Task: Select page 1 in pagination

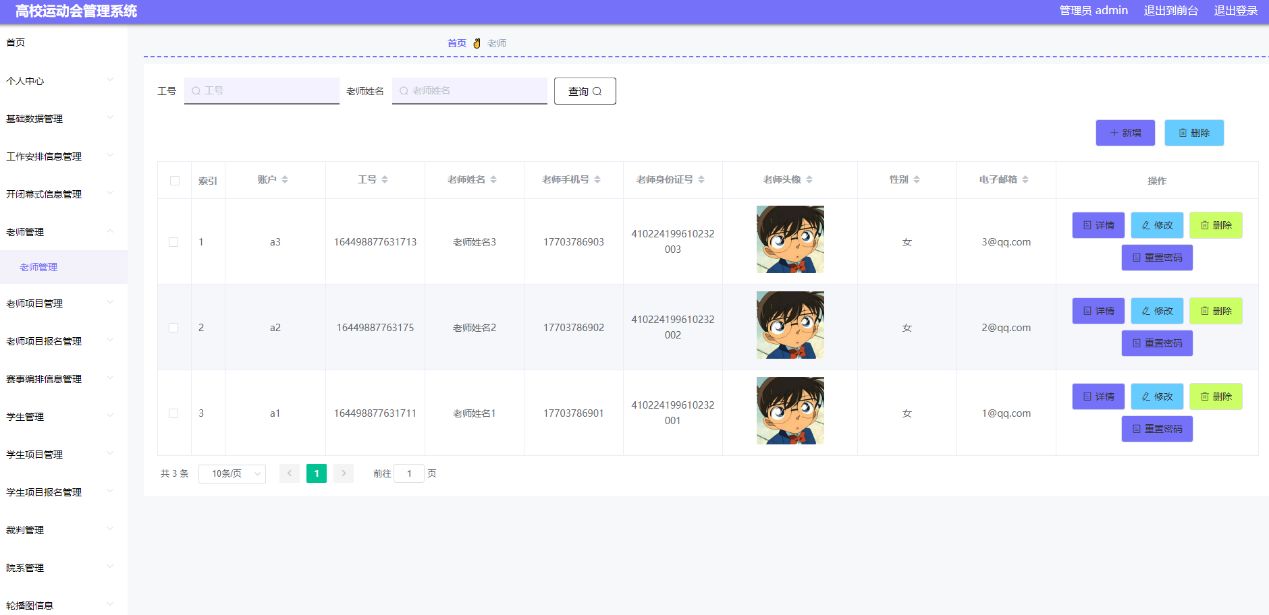Action: pyautogui.click(x=316, y=473)
